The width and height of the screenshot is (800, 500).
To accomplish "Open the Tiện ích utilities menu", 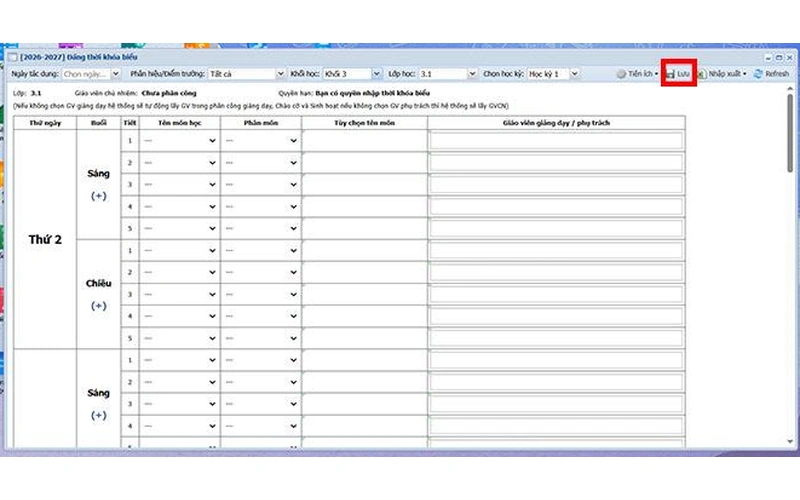I will click(637, 73).
